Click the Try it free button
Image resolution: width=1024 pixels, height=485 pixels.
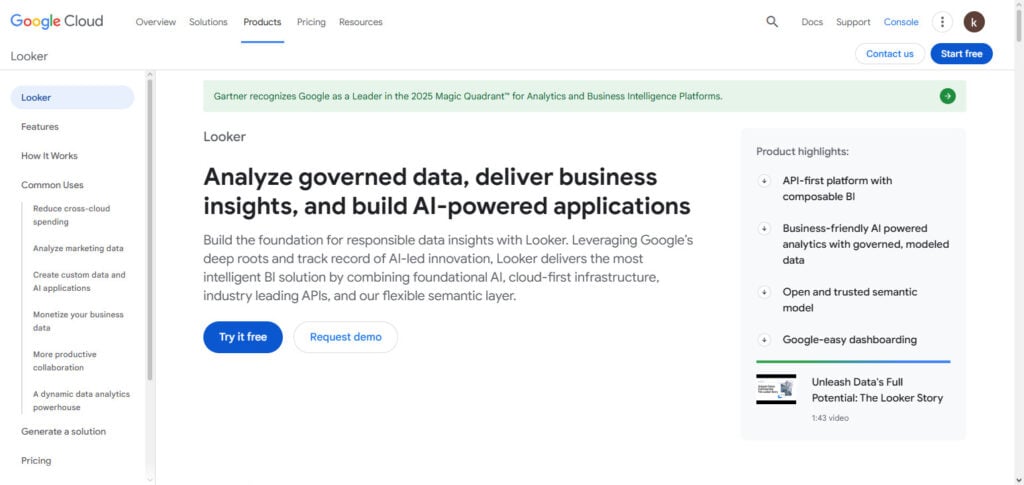pyautogui.click(x=243, y=337)
